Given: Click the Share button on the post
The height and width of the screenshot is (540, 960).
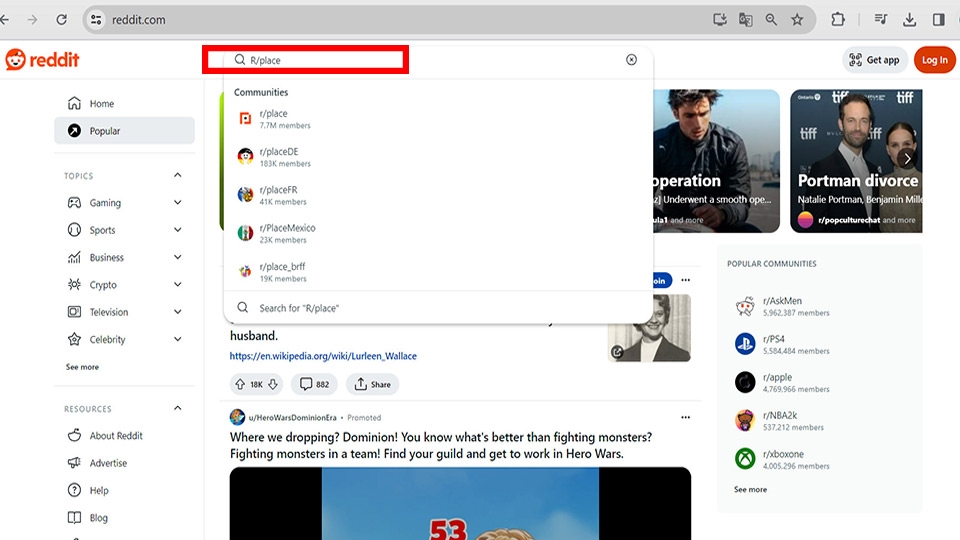Looking at the screenshot, I should coord(372,384).
